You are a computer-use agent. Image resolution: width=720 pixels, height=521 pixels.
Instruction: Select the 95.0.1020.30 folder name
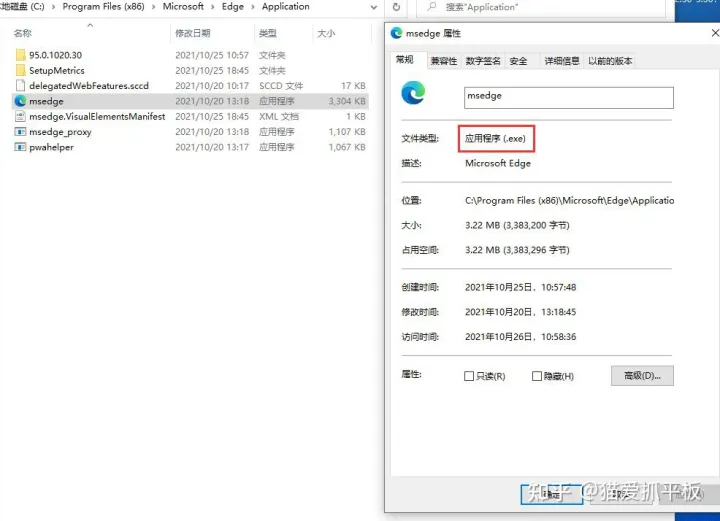tap(56, 55)
